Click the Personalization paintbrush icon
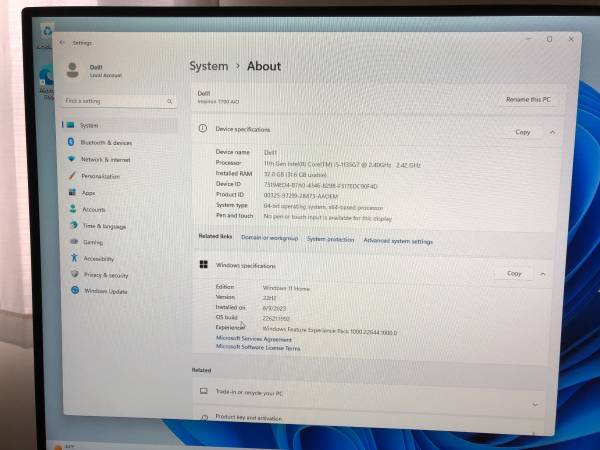The width and height of the screenshot is (600, 450). 71,177
